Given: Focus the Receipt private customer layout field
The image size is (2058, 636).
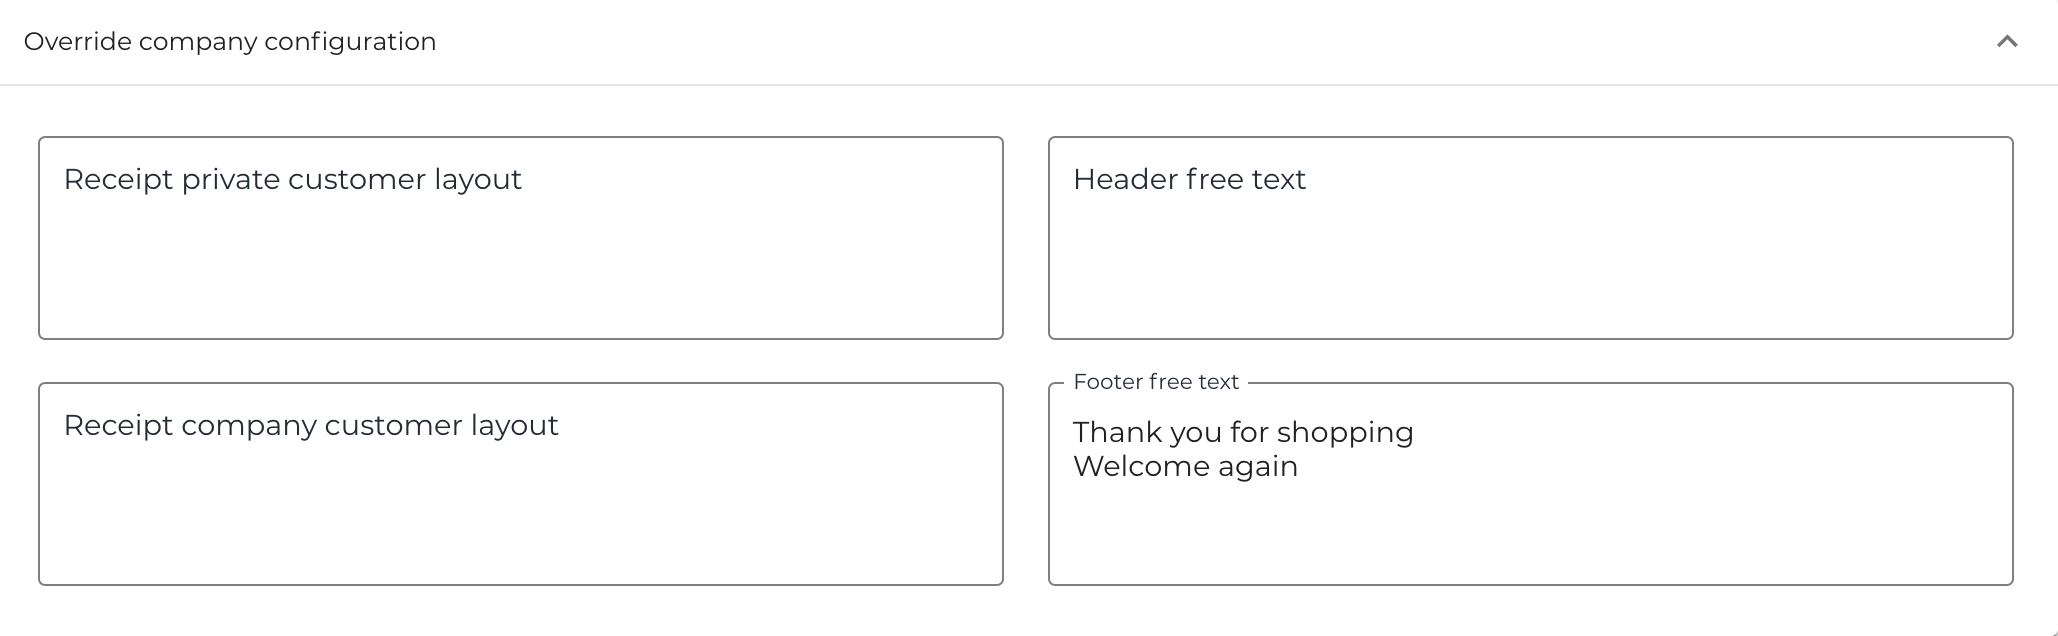Looking at the screenshot, I should pyautogui.click(x=520, y=238).
